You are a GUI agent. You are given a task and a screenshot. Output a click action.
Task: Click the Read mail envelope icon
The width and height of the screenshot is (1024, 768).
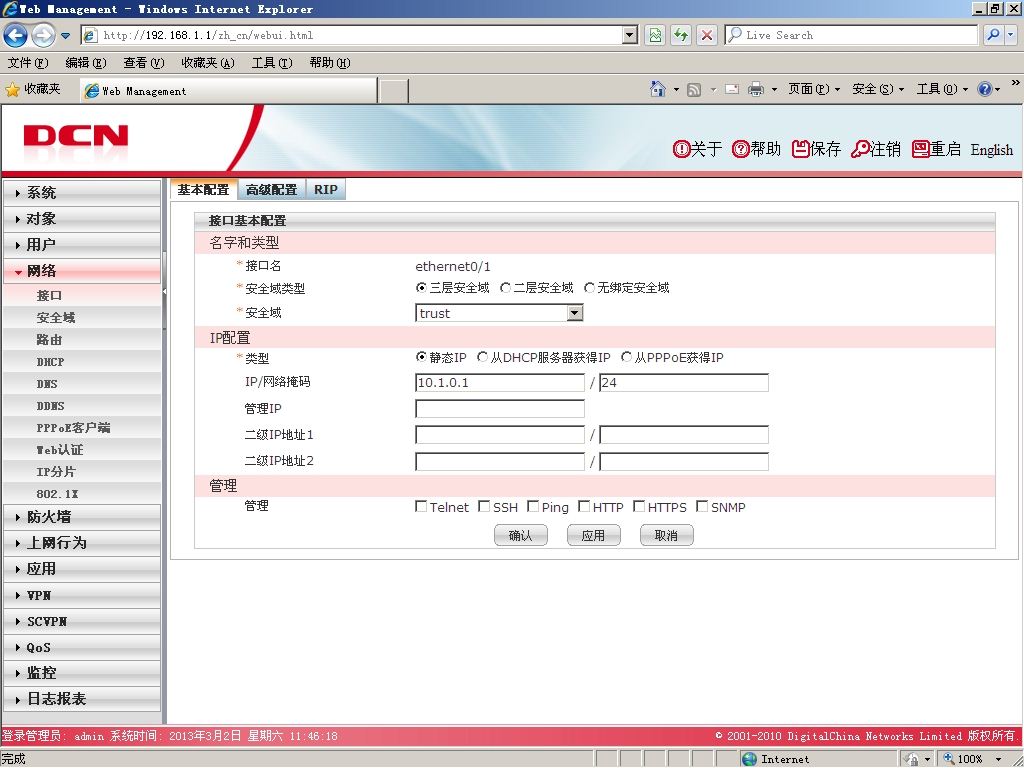tap(732, 89)
